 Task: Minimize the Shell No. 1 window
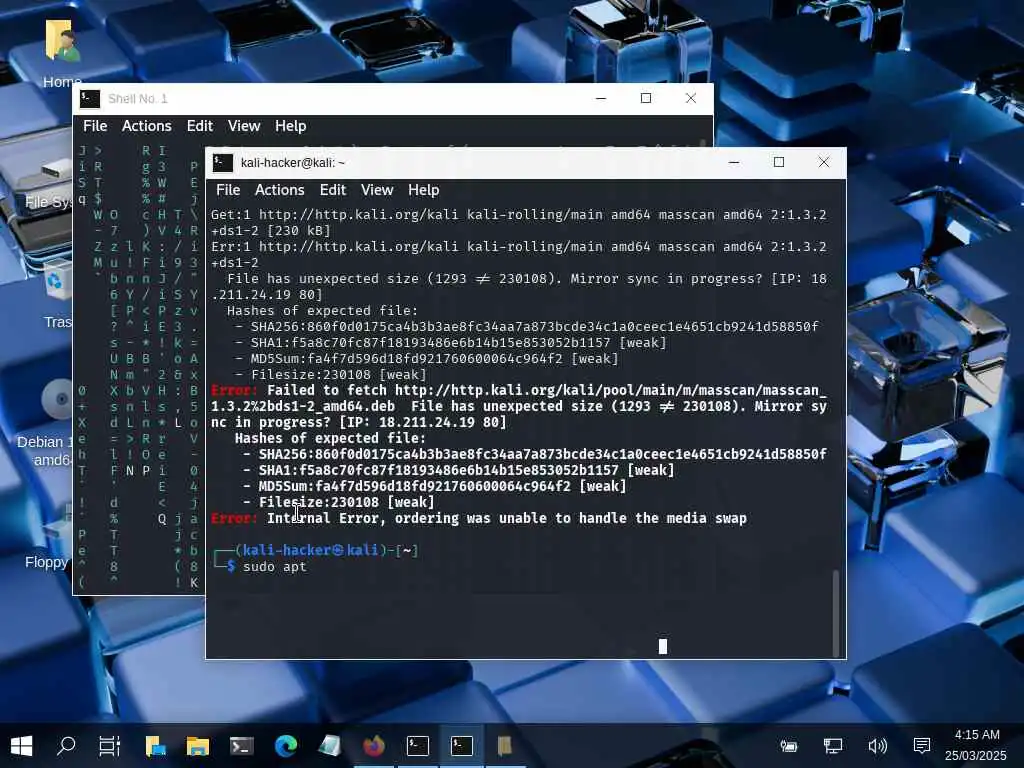tap(601, 98)
